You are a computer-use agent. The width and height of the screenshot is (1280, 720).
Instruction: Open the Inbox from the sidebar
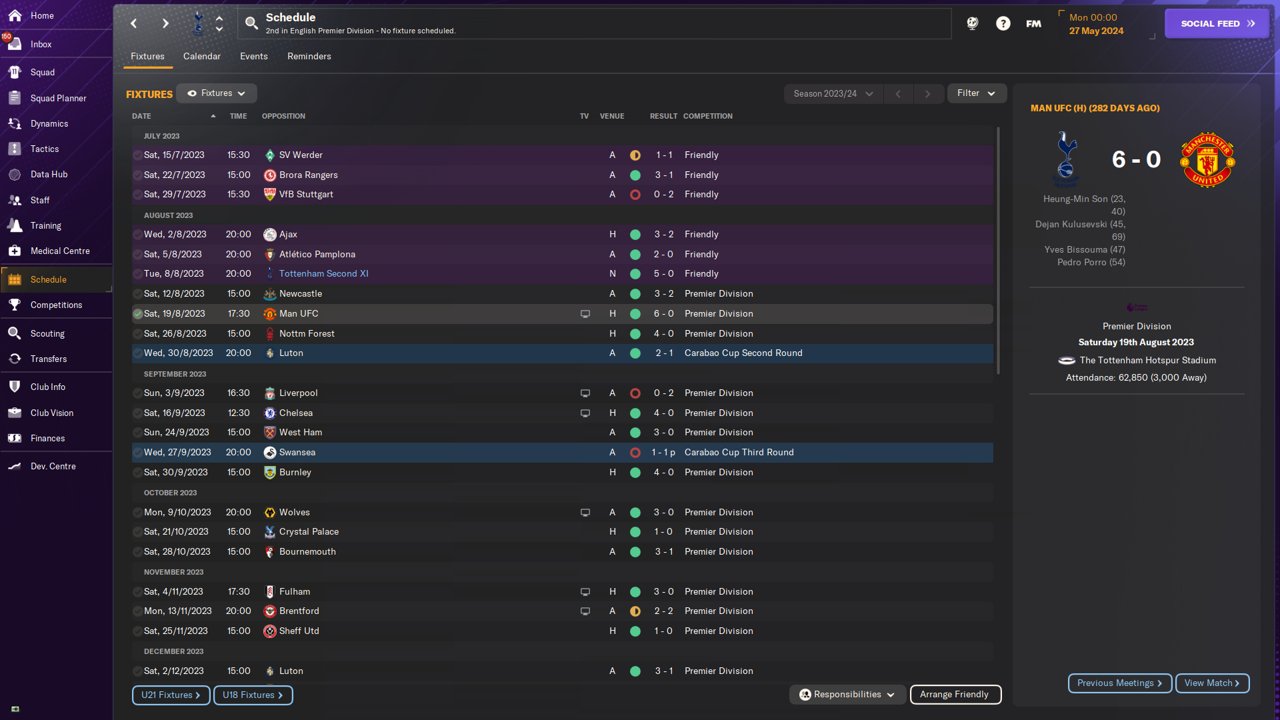coord(40,44)
